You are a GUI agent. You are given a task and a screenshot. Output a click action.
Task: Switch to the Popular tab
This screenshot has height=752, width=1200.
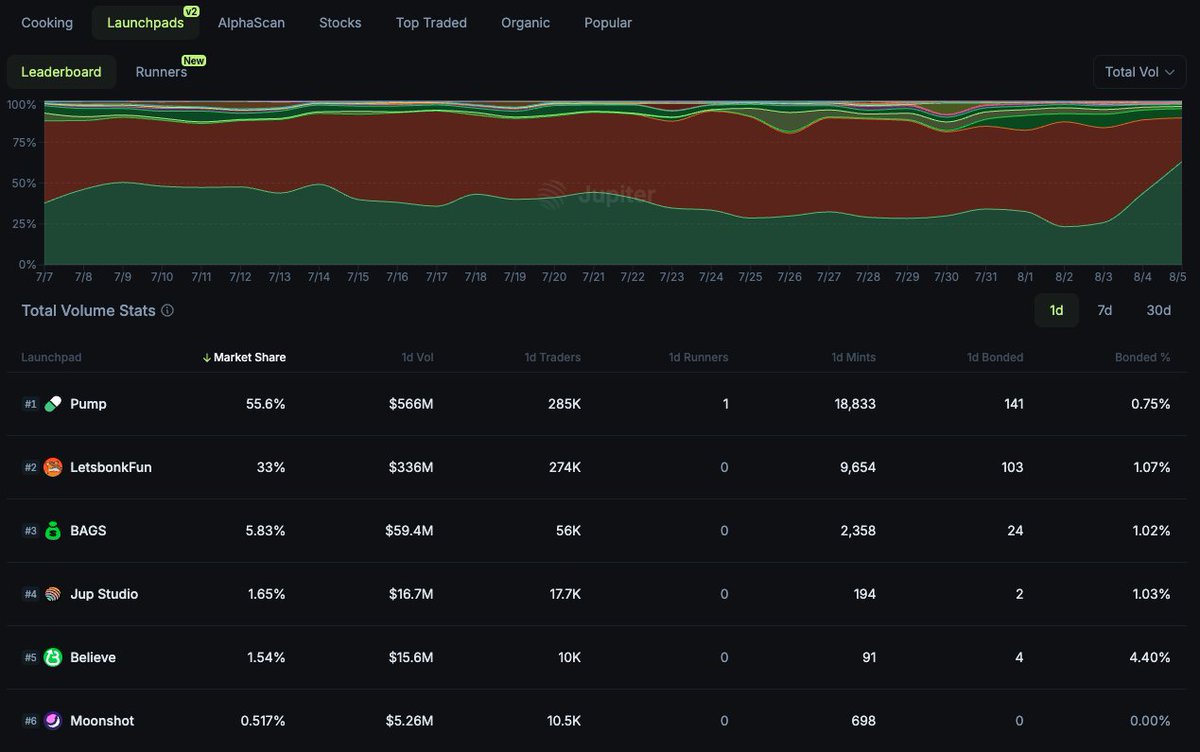click(608, 22)
